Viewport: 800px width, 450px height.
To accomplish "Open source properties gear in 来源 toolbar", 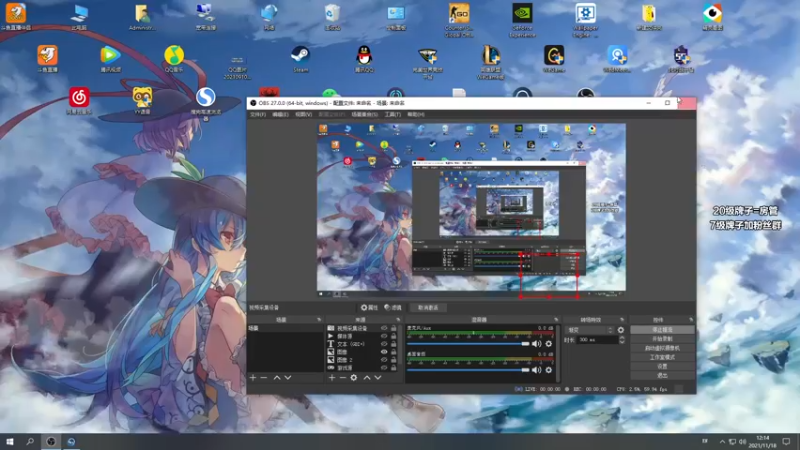I will (x=354, y=378).
